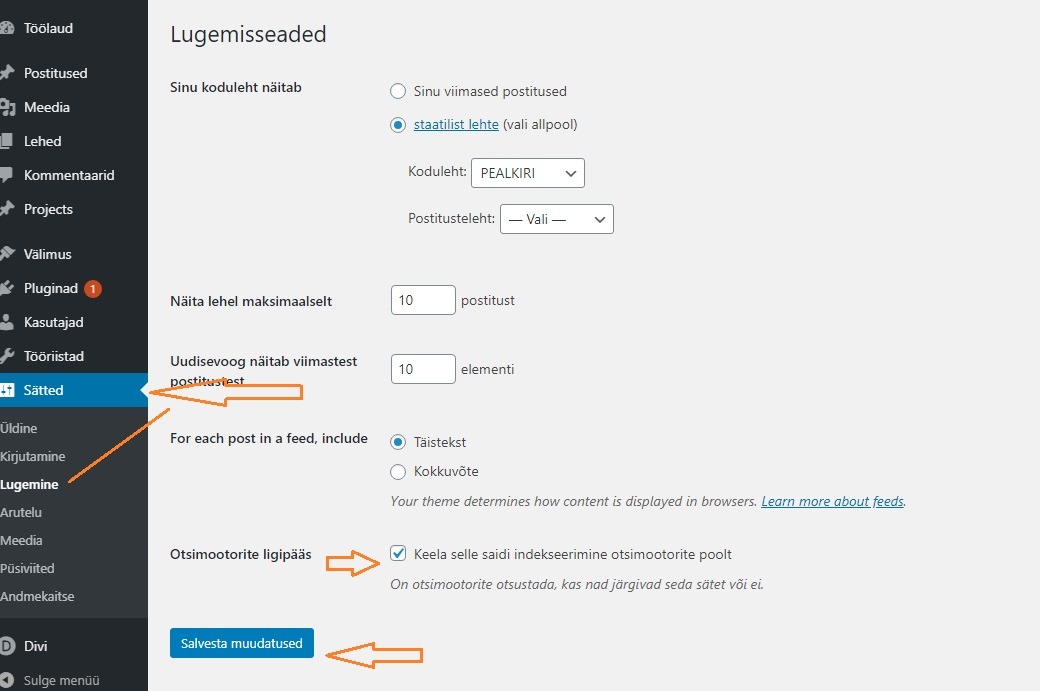Screen dimensions: 1040x691
Task: Click the Lehed pages icon
Action: coord(6,141)
